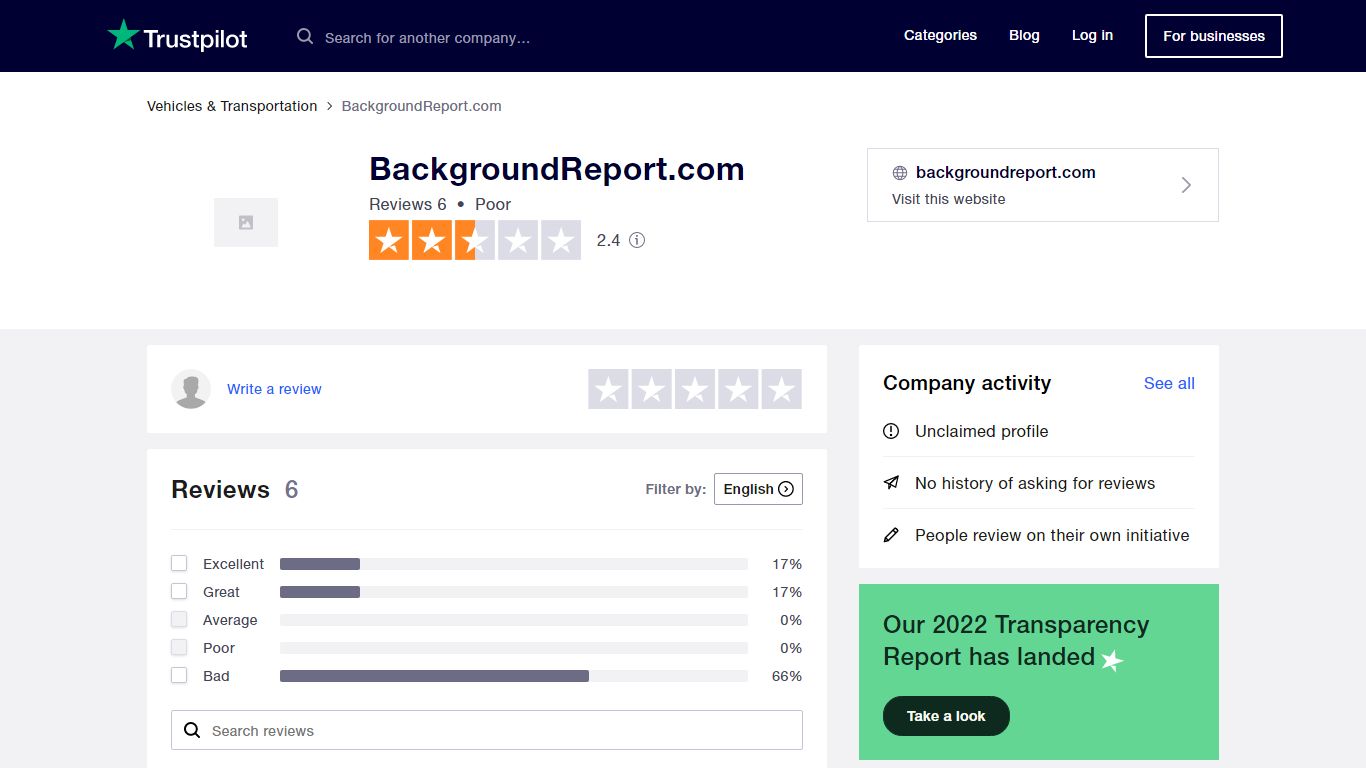Select the first star in review rating
Viewport: 1366px width, 768px height.
[x=608, y=389]
